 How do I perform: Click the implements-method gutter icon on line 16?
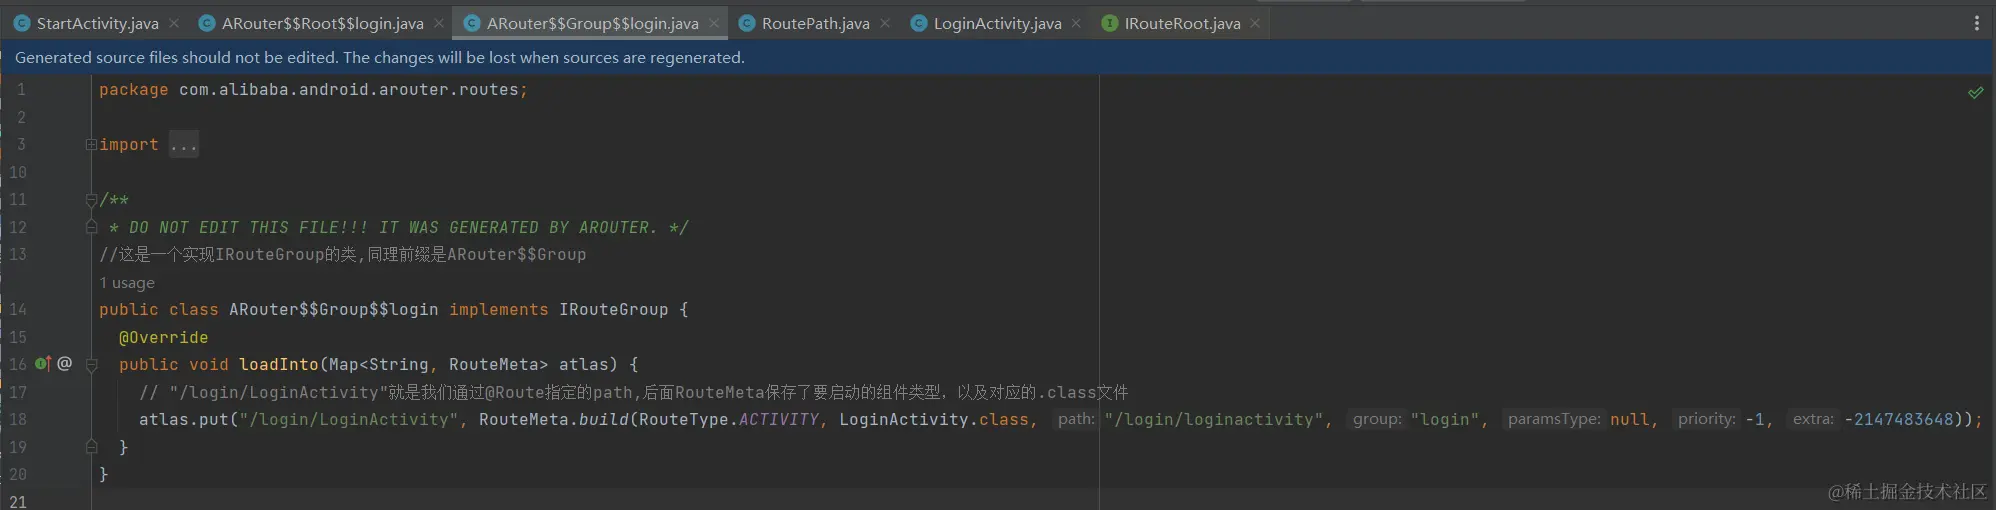point(43,364)
